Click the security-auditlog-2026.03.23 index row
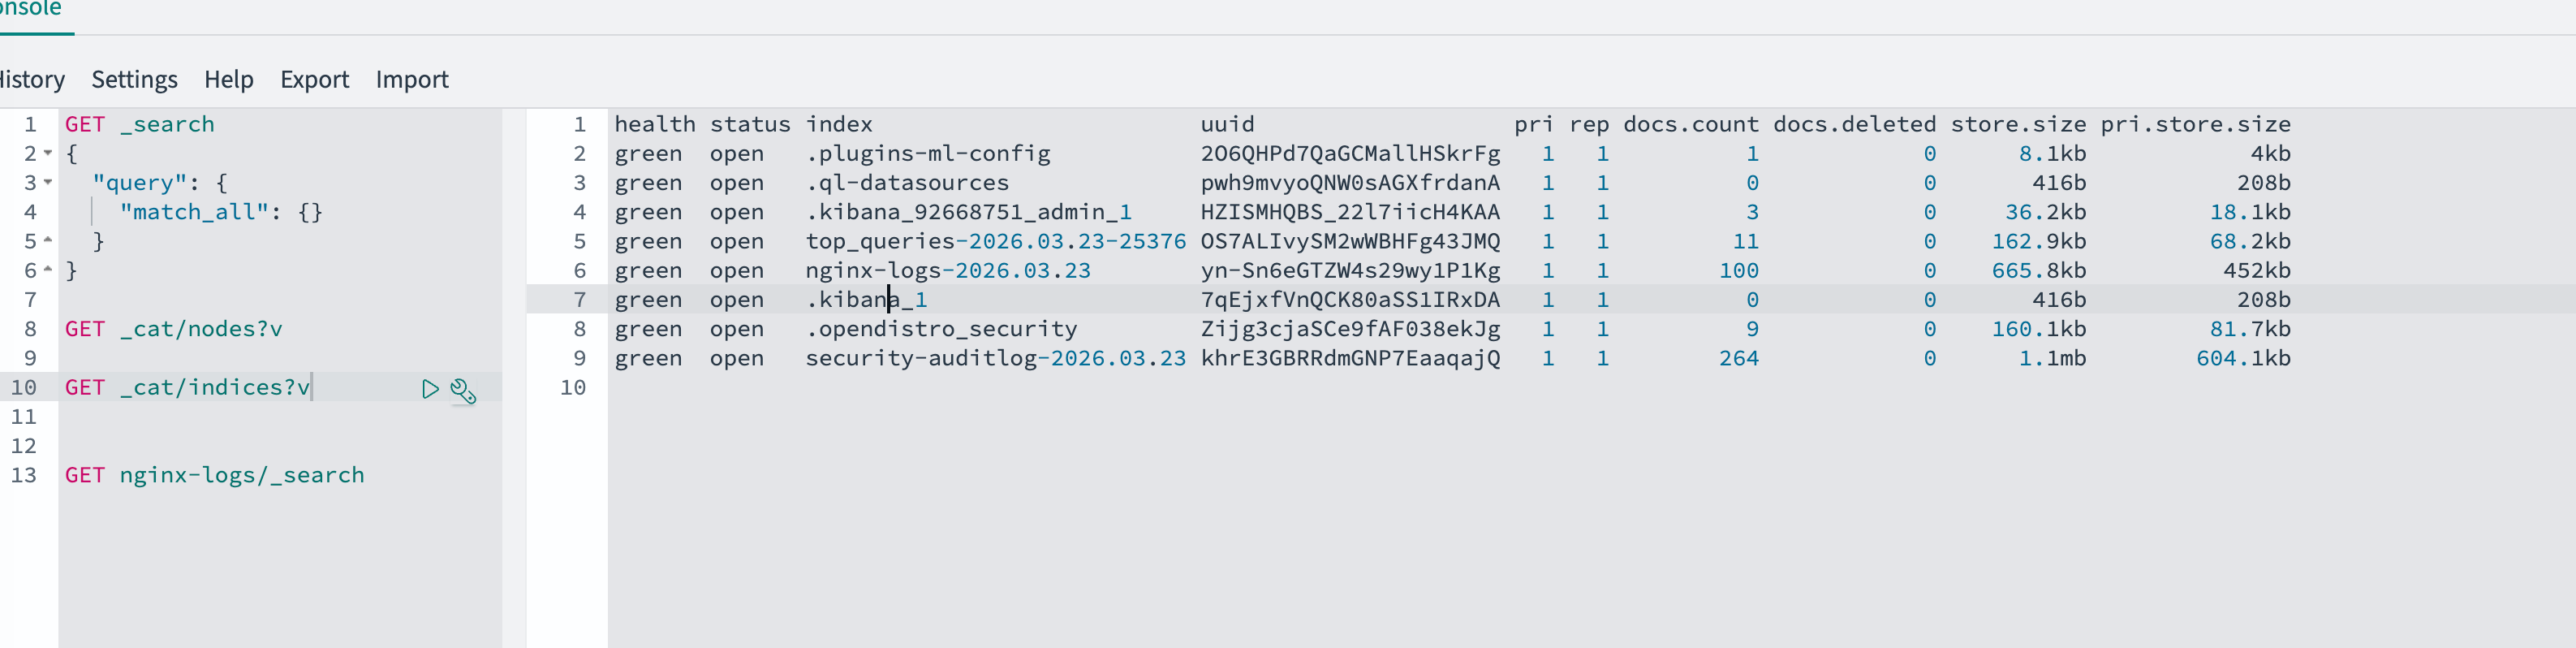The image size is (2576, 648). tap(1452, 358)
